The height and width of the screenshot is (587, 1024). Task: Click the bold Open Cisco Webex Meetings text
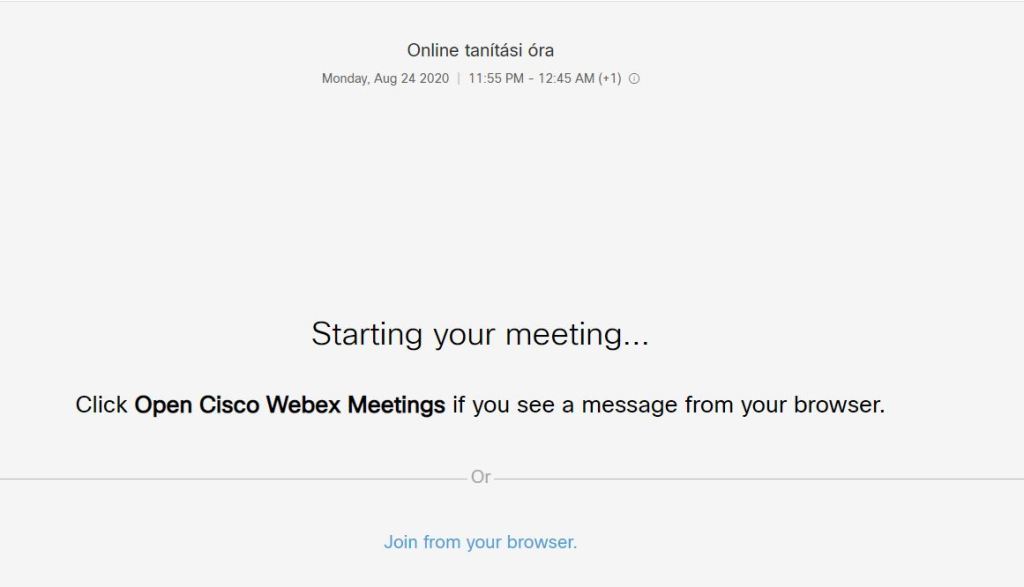pos(290,405)
